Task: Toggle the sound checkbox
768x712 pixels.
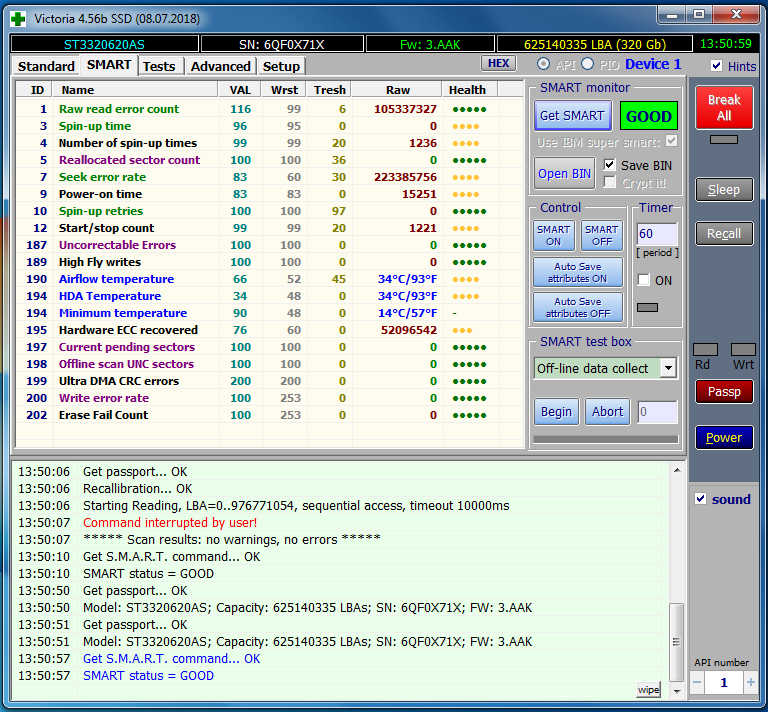Action: click(701, 499)
